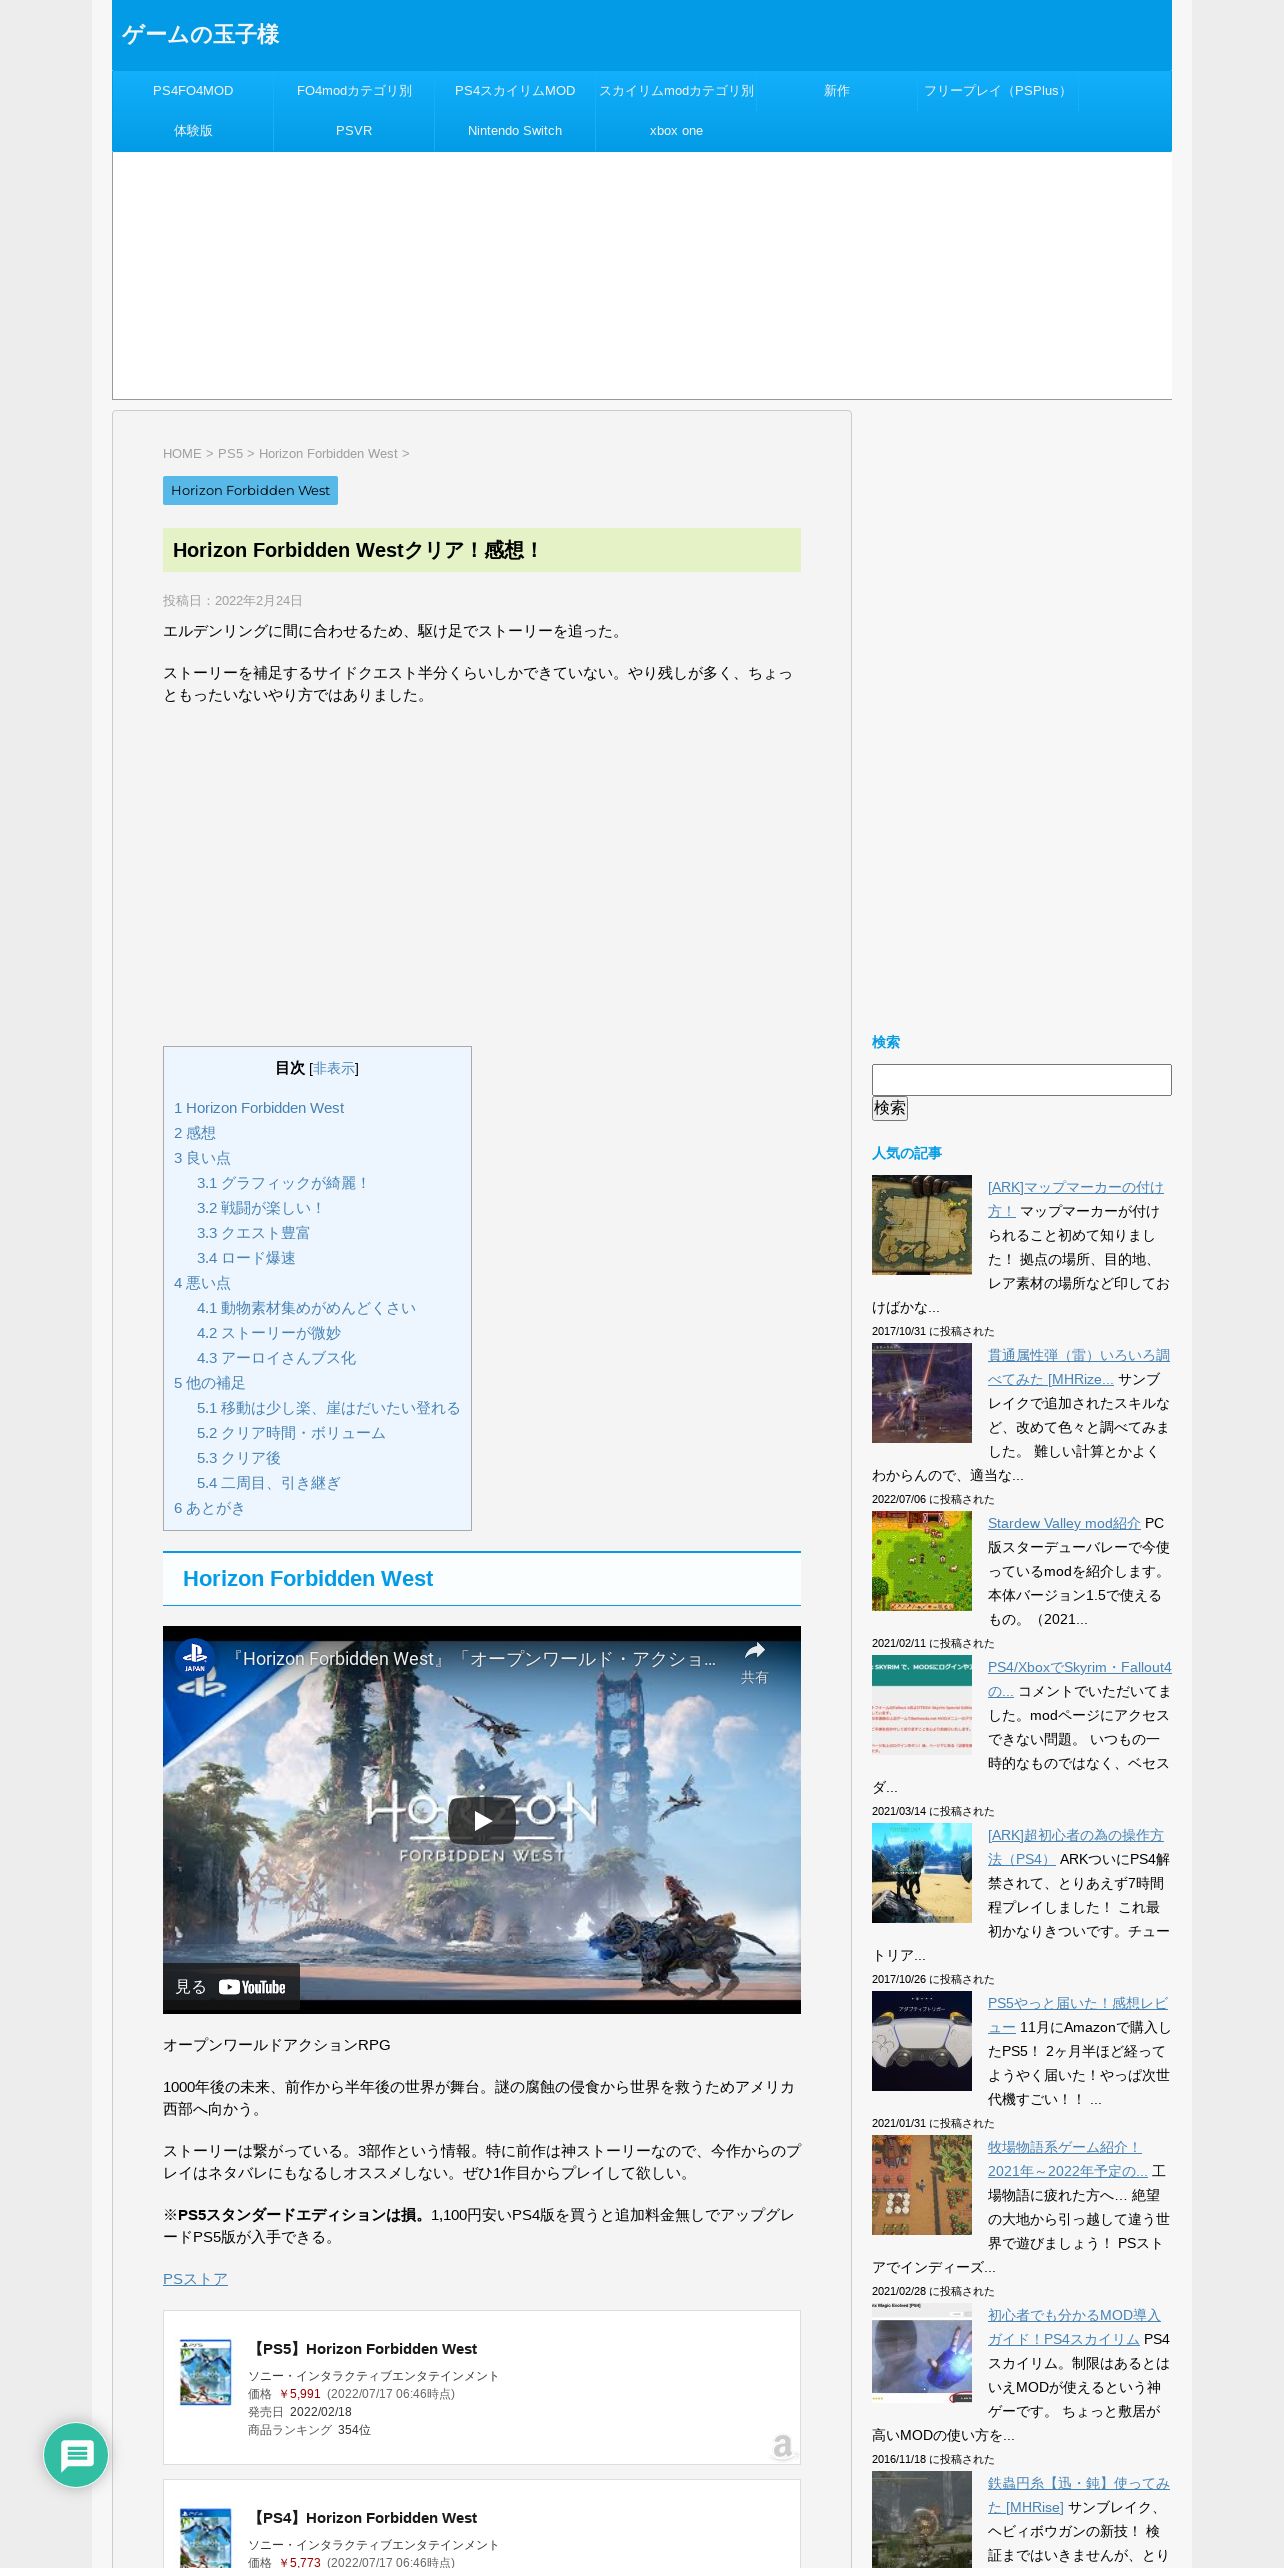The width and height of the screenshot is (1284, 2568).
Task: Open the PS5やっと届いた！感想レビュー article link
Action: click(1077, 2015)
